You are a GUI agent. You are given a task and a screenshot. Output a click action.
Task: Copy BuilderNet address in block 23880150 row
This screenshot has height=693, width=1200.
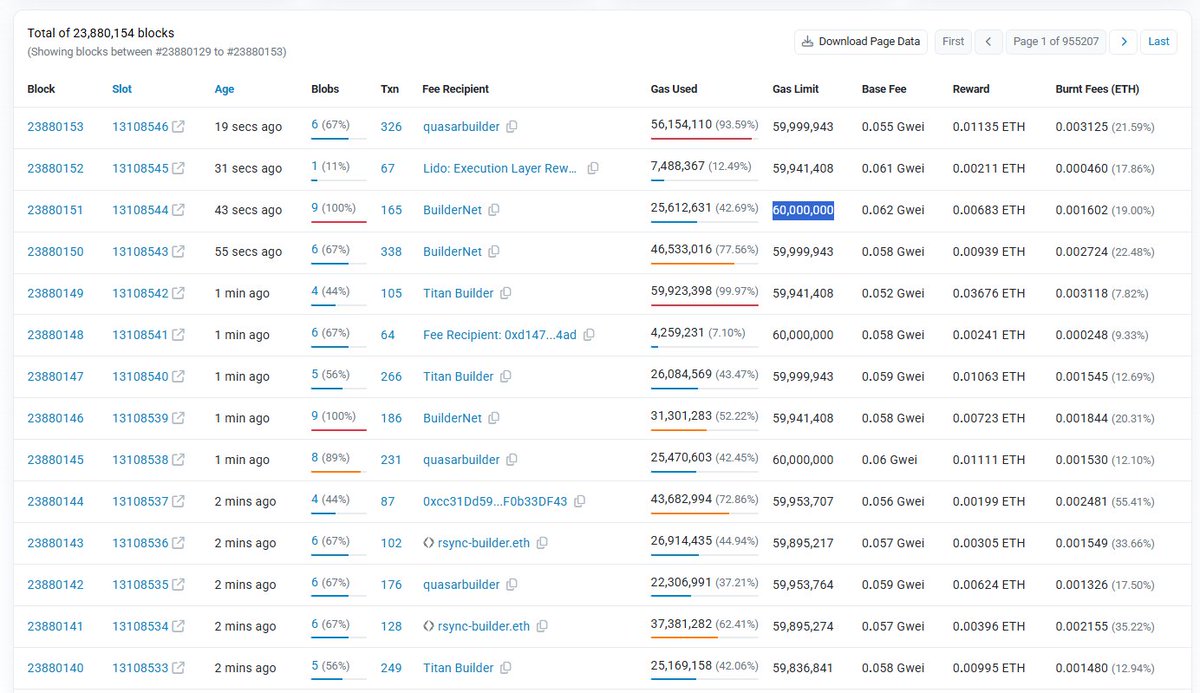(x=493, y=252)
